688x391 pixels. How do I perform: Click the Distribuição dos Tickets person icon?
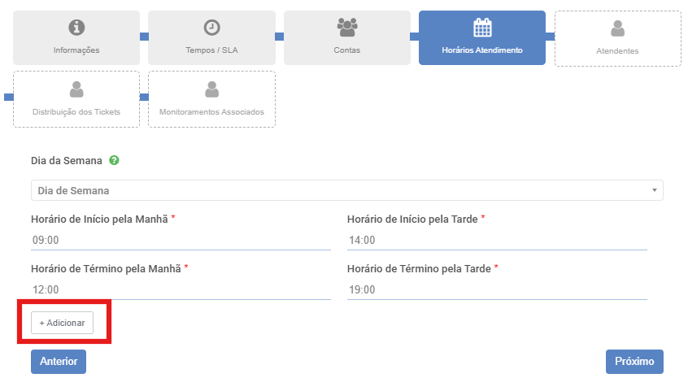pos(76,90)
